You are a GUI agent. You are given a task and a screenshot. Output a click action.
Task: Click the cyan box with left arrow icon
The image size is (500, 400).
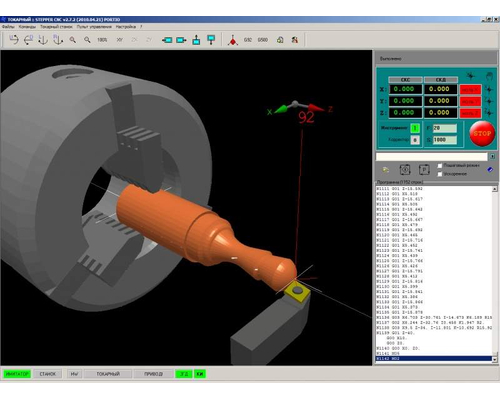coord(167,40)
